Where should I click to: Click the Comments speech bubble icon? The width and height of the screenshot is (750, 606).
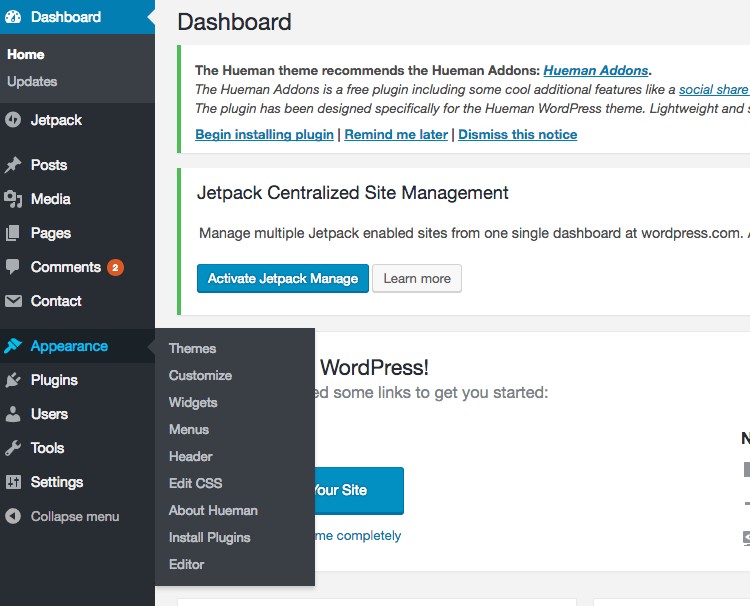13,267
